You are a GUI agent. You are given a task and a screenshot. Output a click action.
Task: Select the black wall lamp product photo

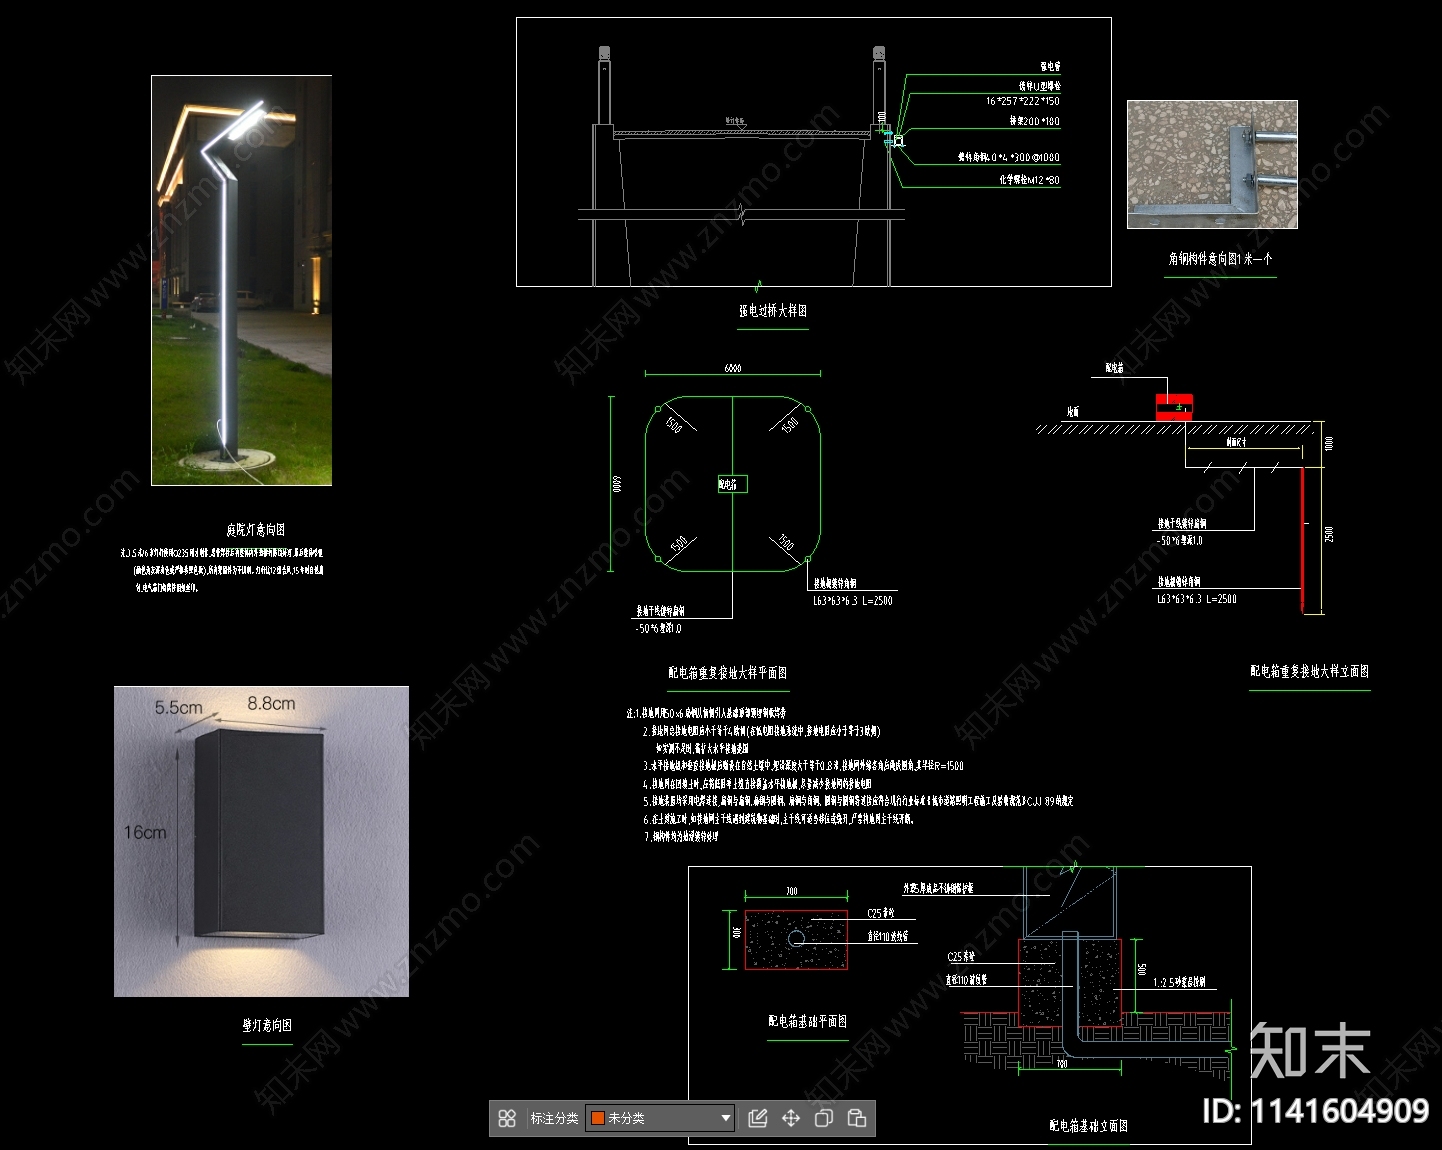[x=261, y=841]
